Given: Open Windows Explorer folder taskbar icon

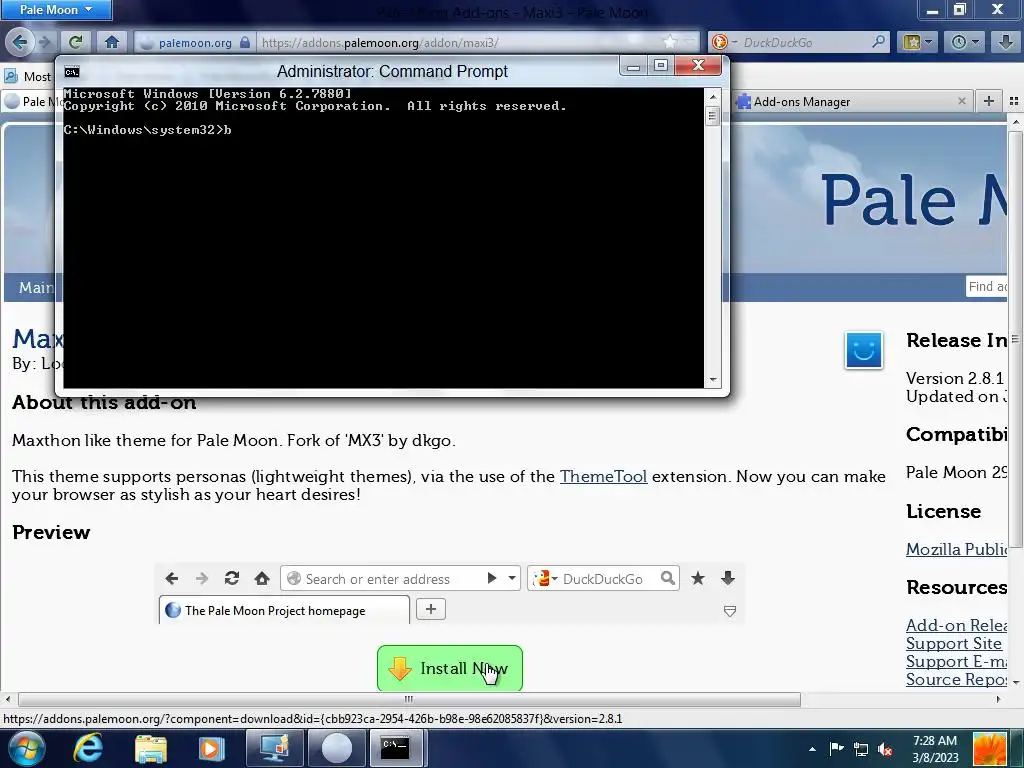Looking at the screenshot, I should pos(151,748).
